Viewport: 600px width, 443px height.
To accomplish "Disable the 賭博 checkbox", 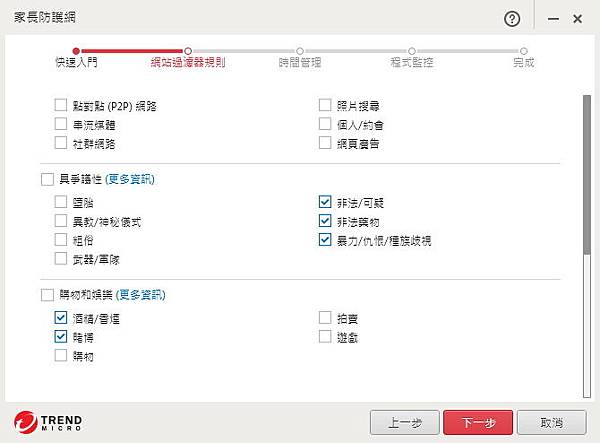I will (62, 337).
